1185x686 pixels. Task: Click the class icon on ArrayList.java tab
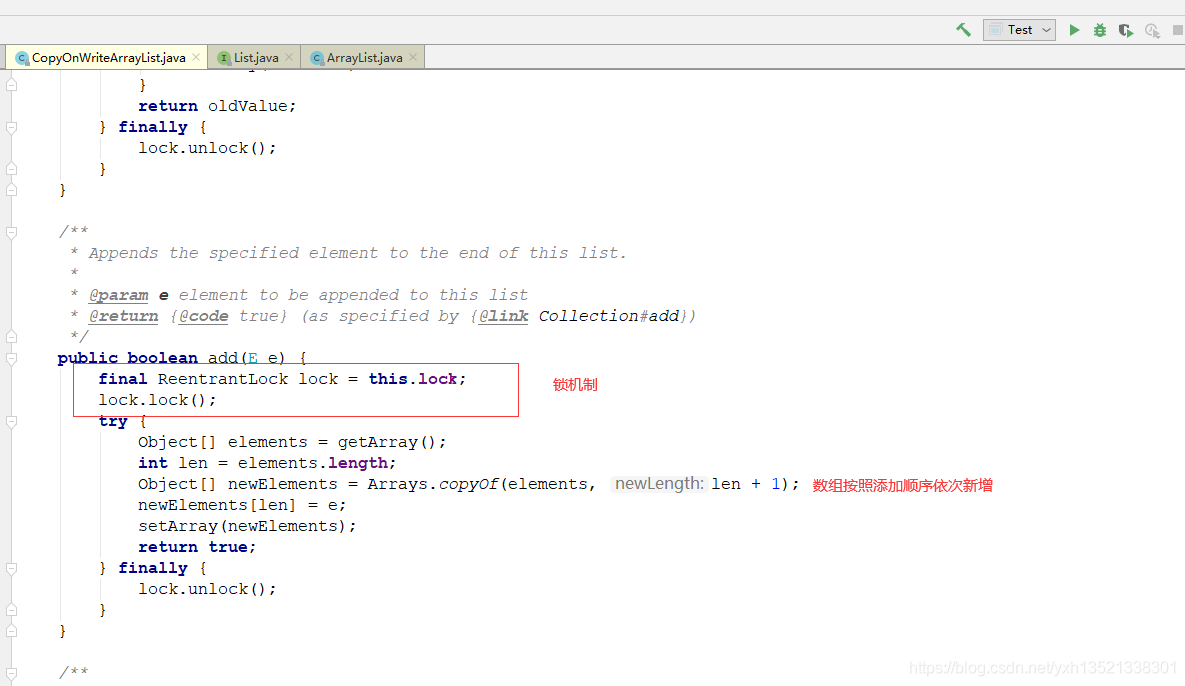(317, 57)
